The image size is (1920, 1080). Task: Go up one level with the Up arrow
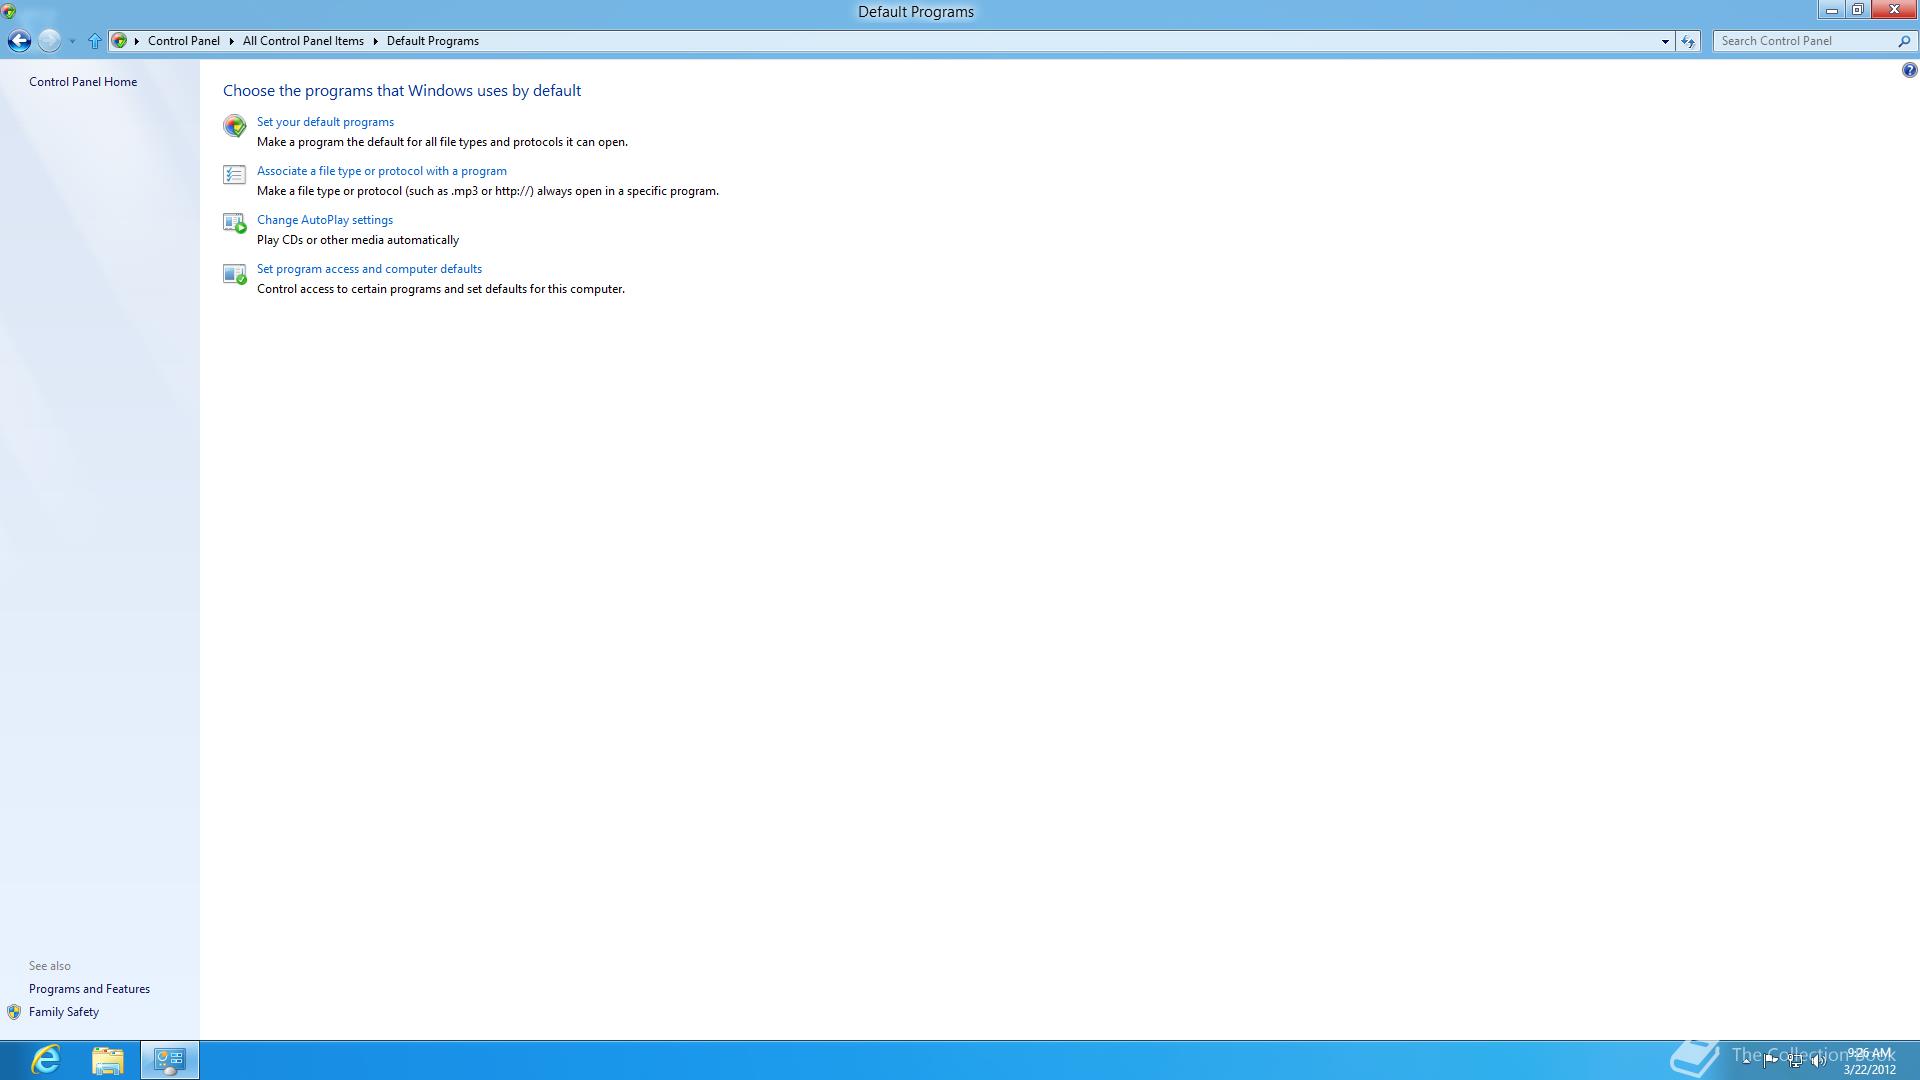click(x=95, y=41)
